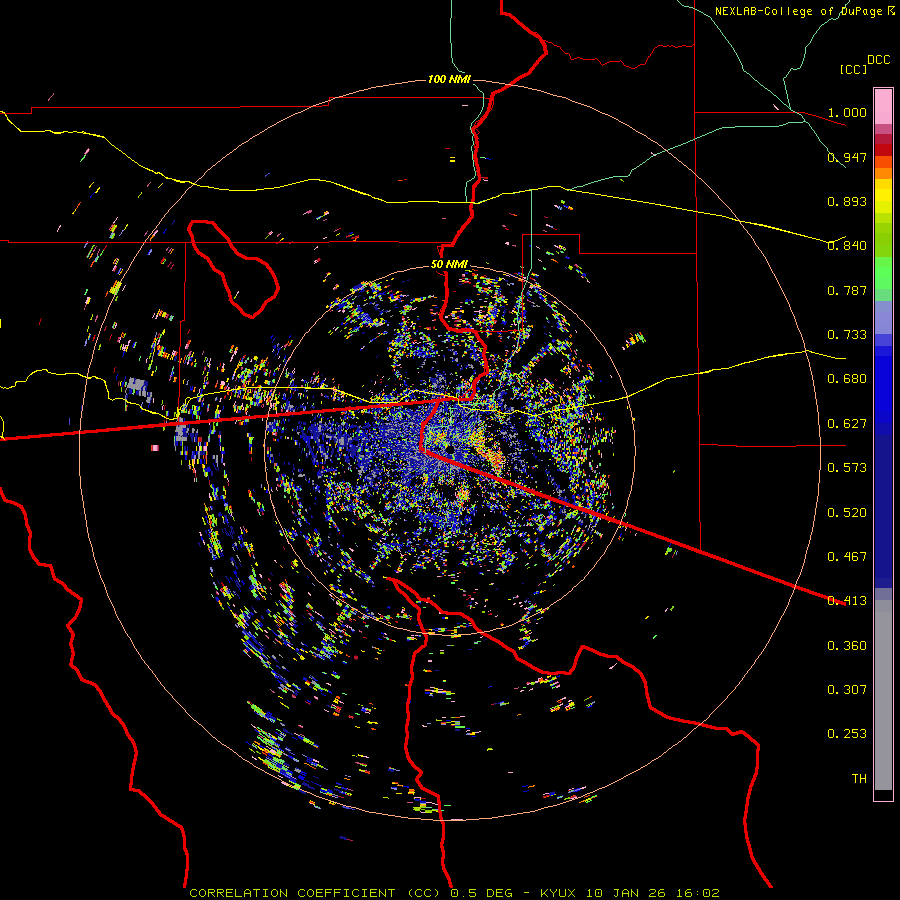Click the 0.680 color scale label

click(x=847, y=379)
